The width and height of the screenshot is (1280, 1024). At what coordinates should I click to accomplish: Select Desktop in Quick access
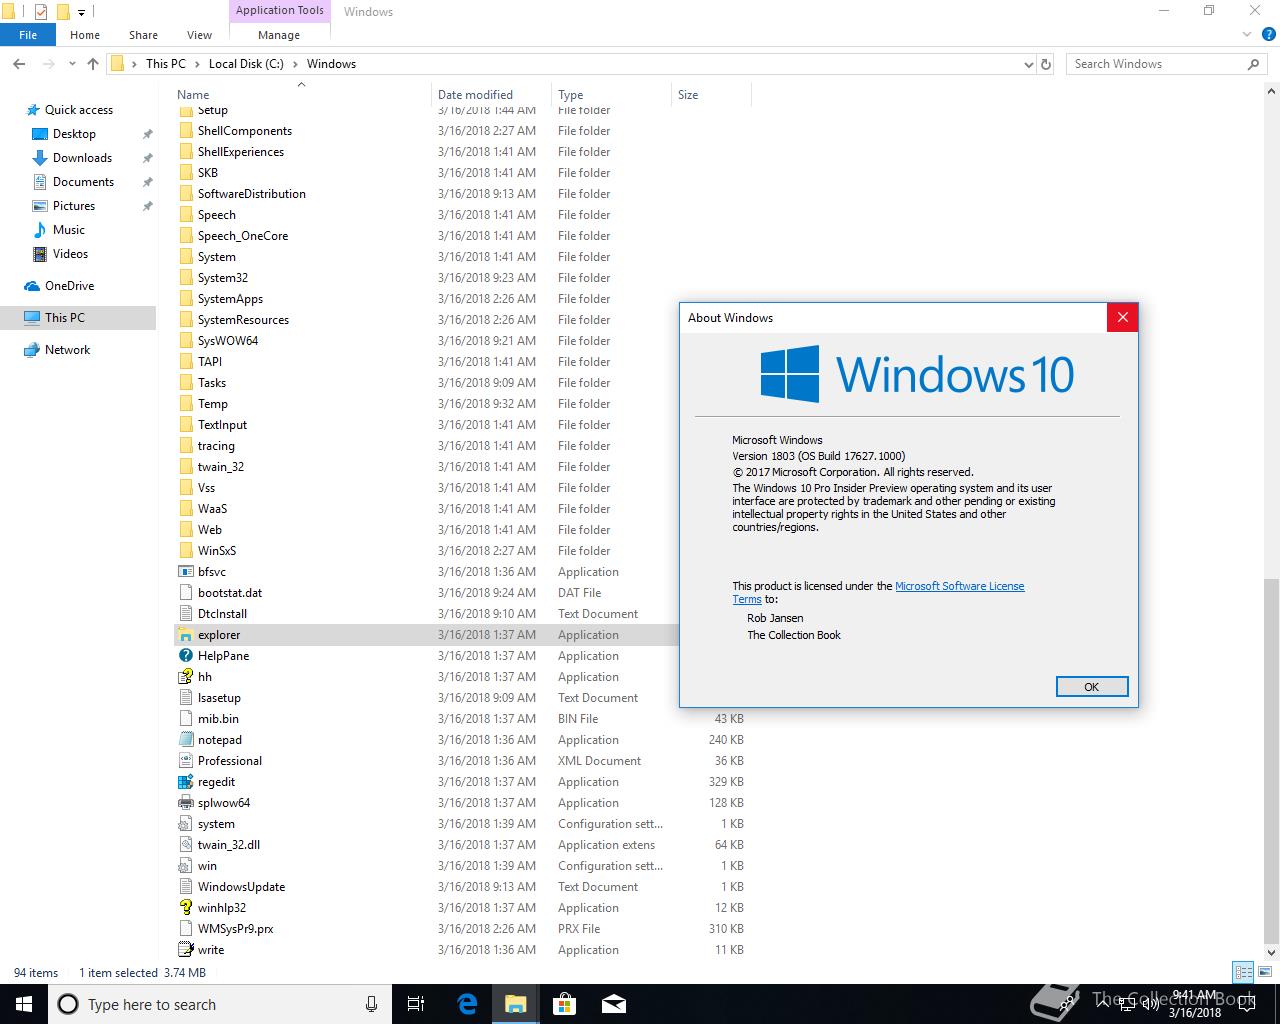click(78, 134)
